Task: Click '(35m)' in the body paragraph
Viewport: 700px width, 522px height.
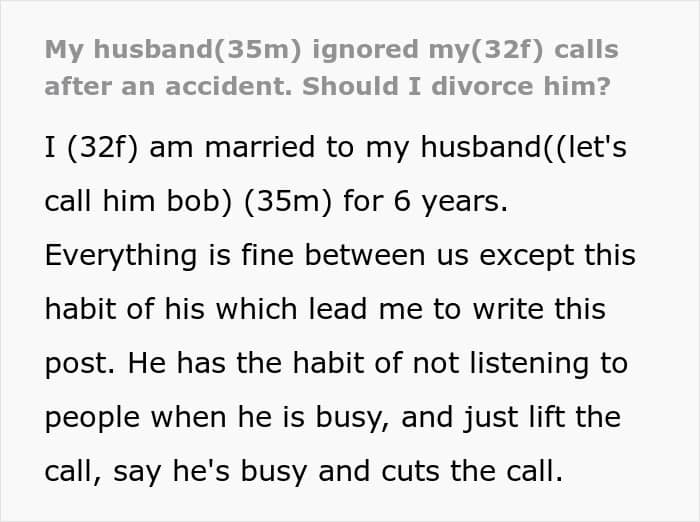Action: [288, 201]
